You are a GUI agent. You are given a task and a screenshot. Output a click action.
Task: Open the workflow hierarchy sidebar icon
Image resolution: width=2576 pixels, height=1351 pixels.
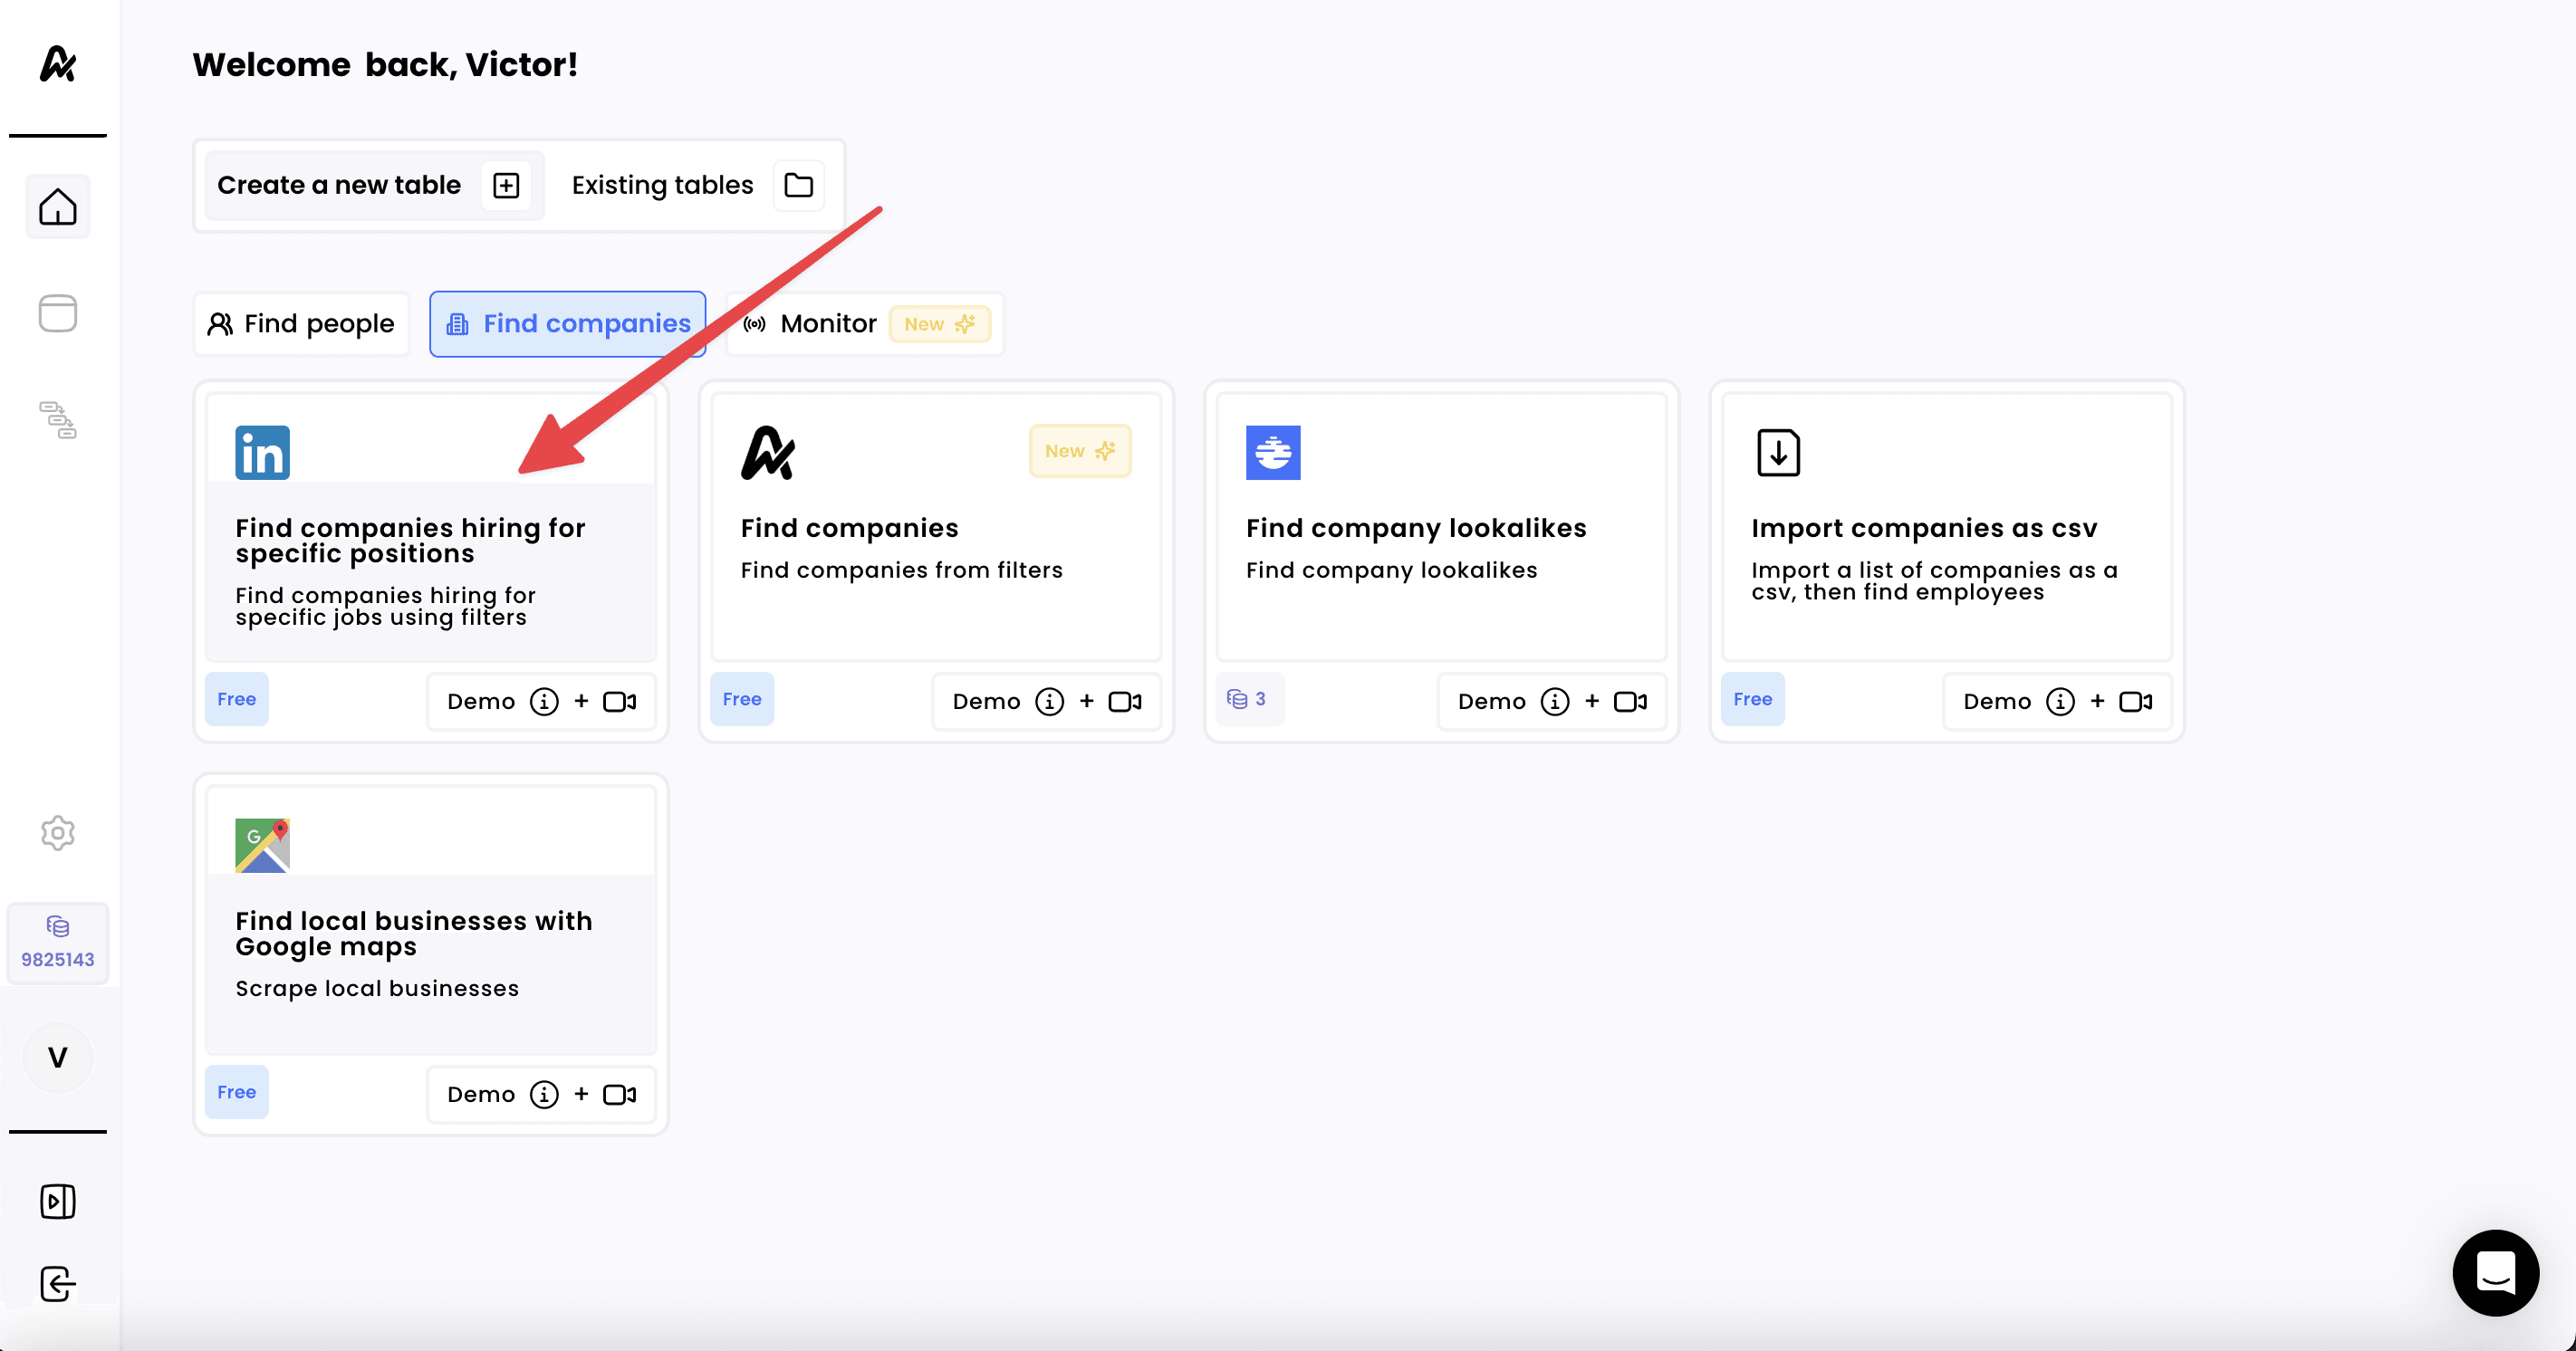57,420
